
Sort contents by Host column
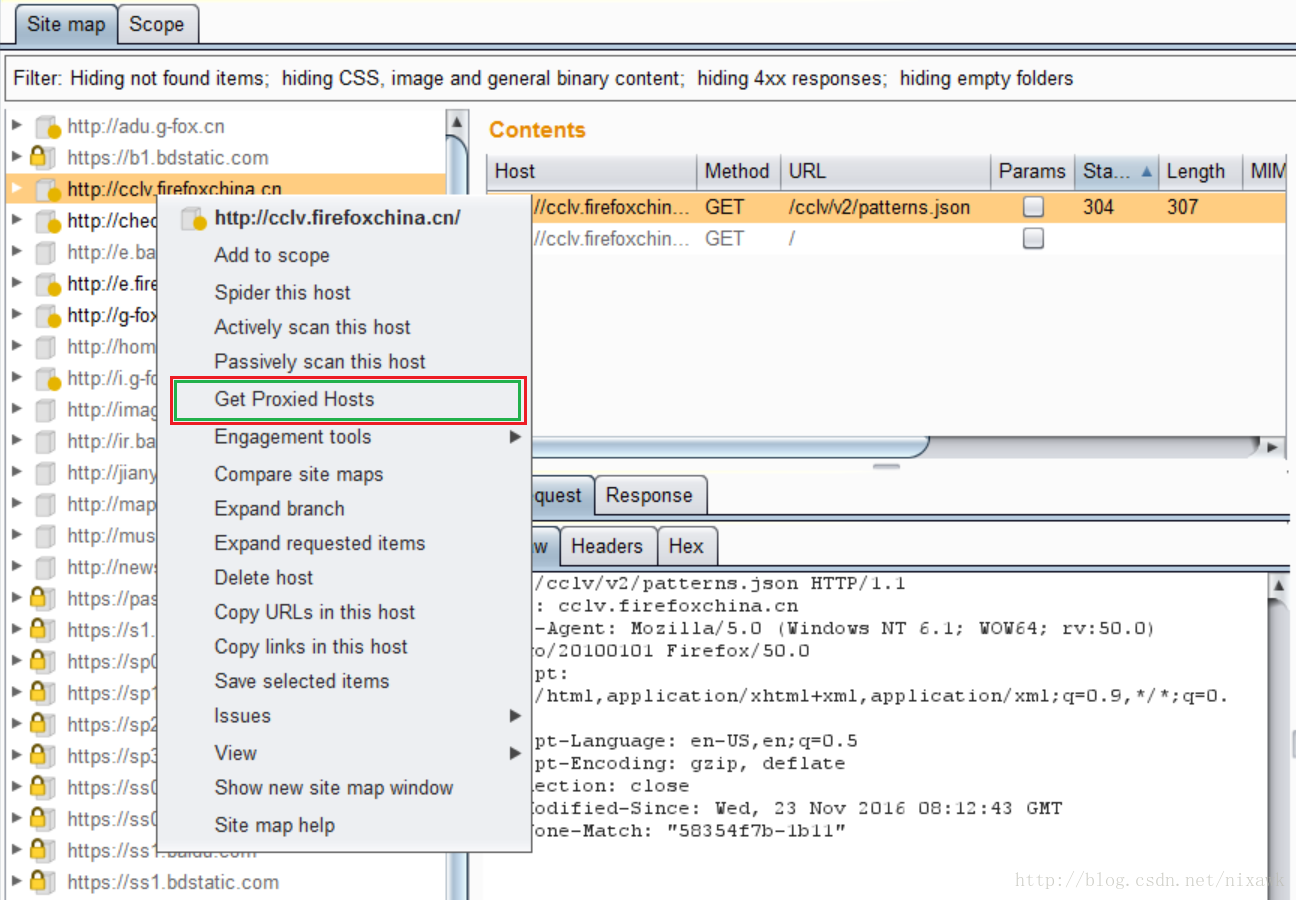coord(591,171)
